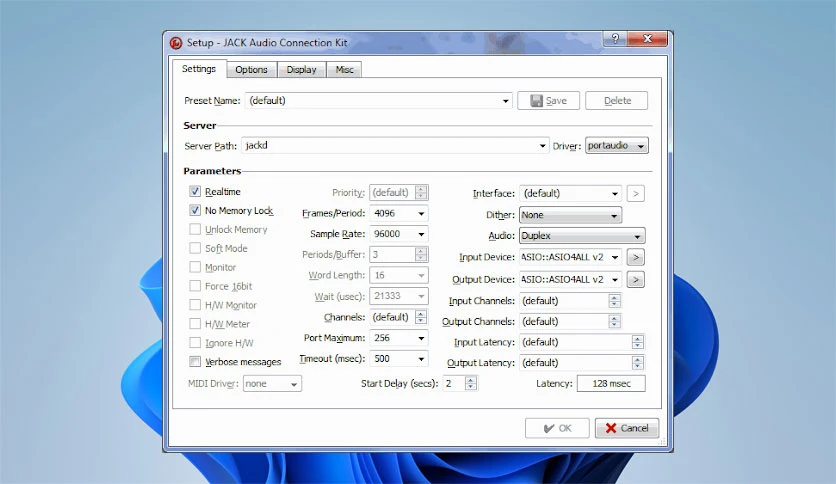The height and width of the screenshot is (484, 836).
Task: Expand the Dither None dropdown
Action: [570, 215]
